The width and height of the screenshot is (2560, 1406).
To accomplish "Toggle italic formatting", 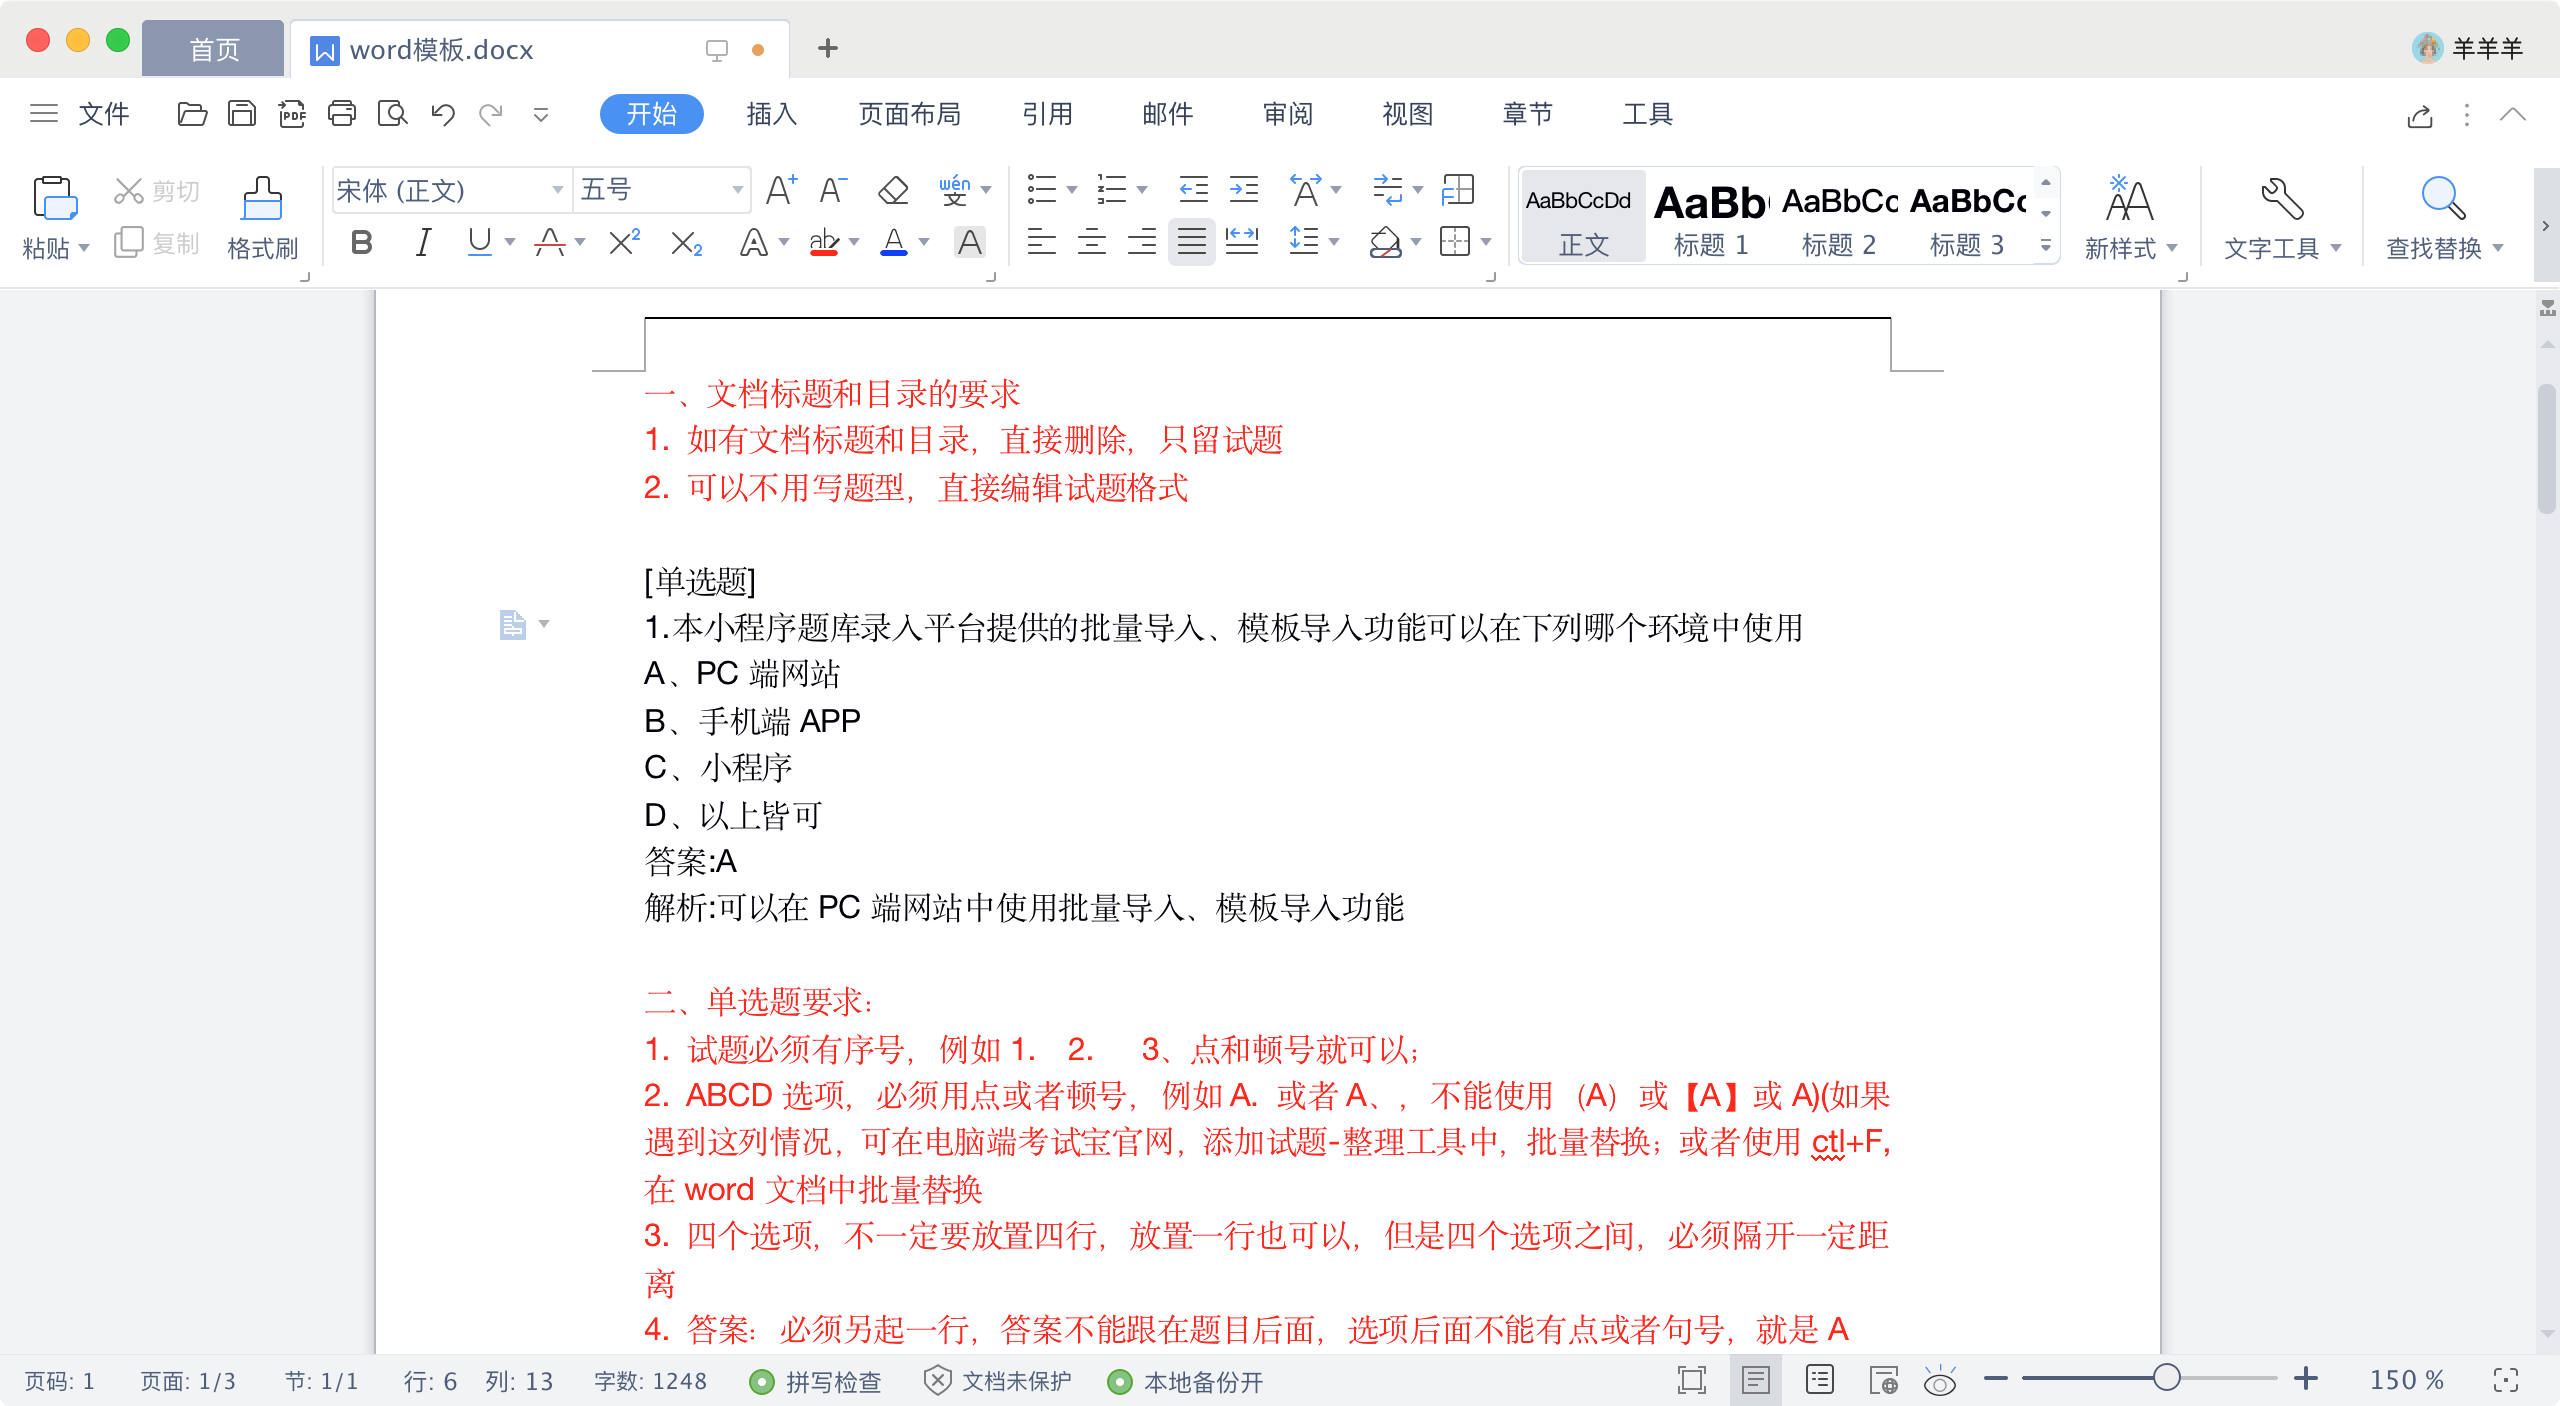I will [x=423, y=242].
